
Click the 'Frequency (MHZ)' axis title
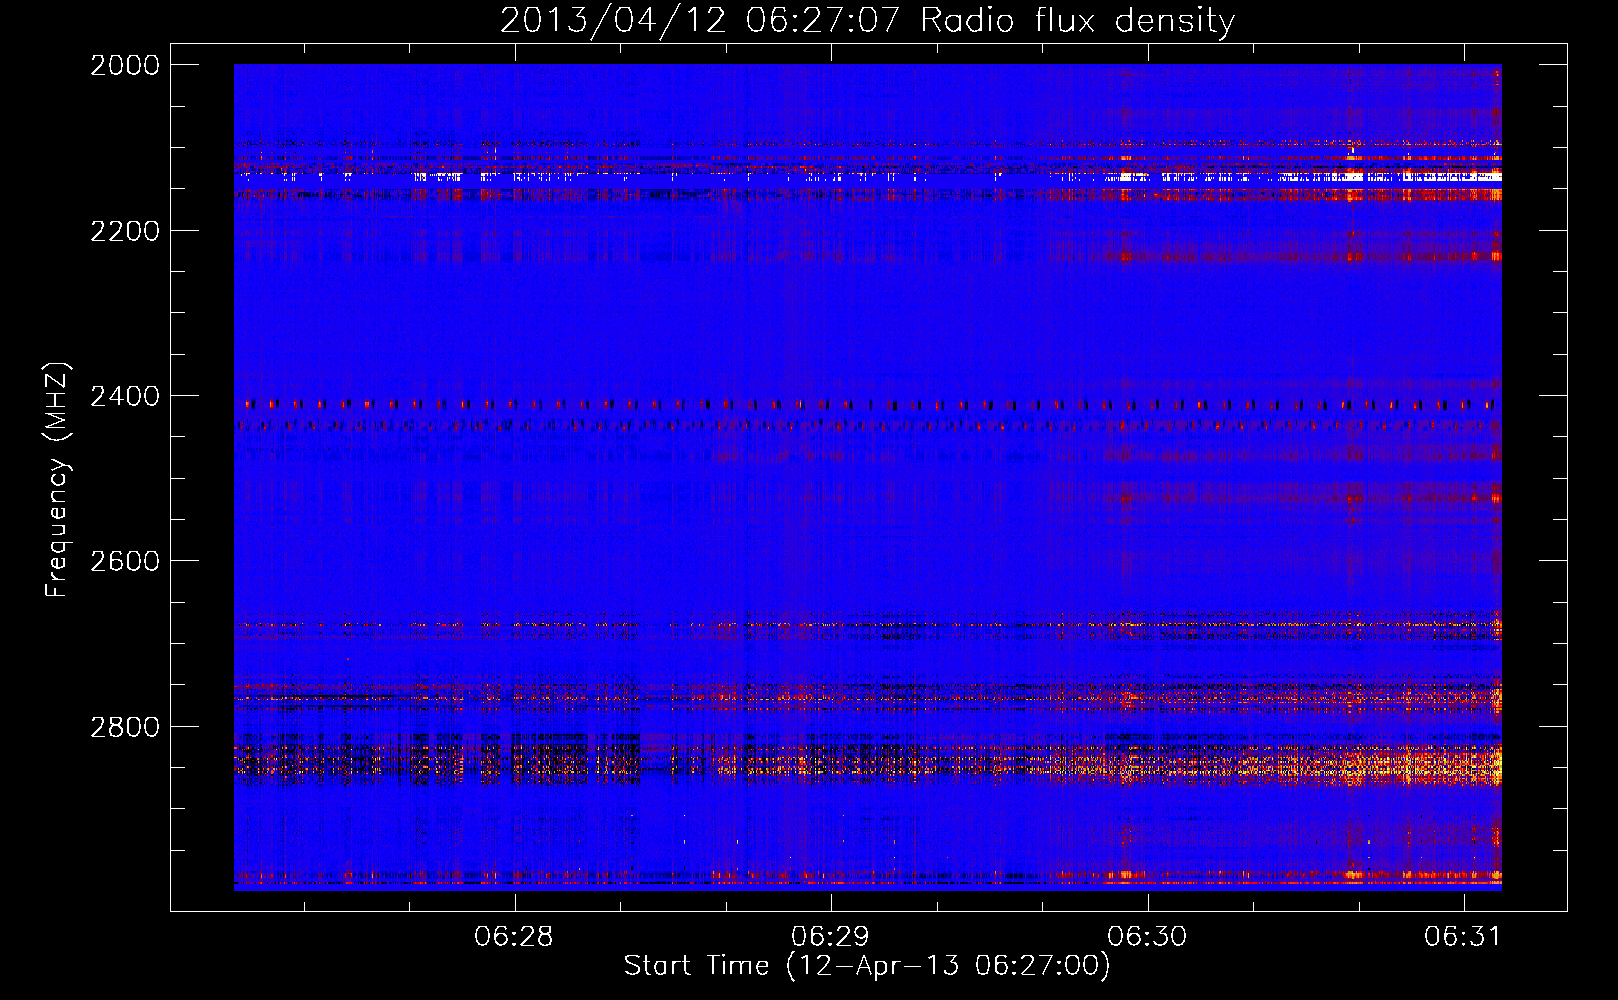[x=57, y=480]
